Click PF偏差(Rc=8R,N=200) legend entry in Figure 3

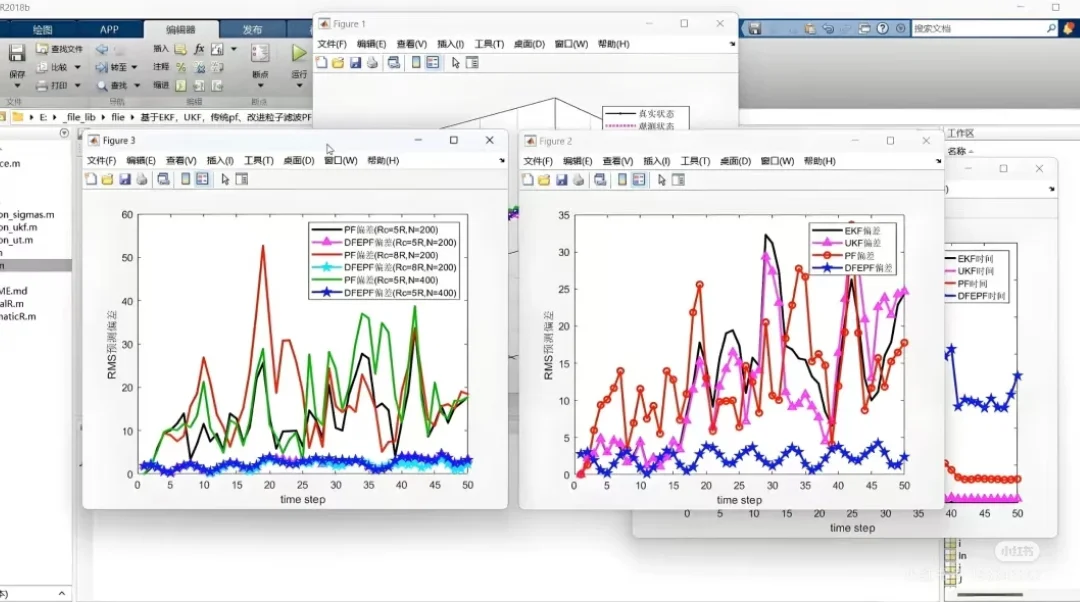point(375,255)
